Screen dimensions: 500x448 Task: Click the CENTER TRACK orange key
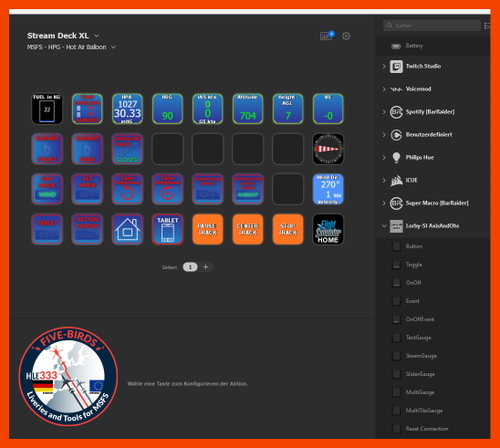(x=248, y=229)
